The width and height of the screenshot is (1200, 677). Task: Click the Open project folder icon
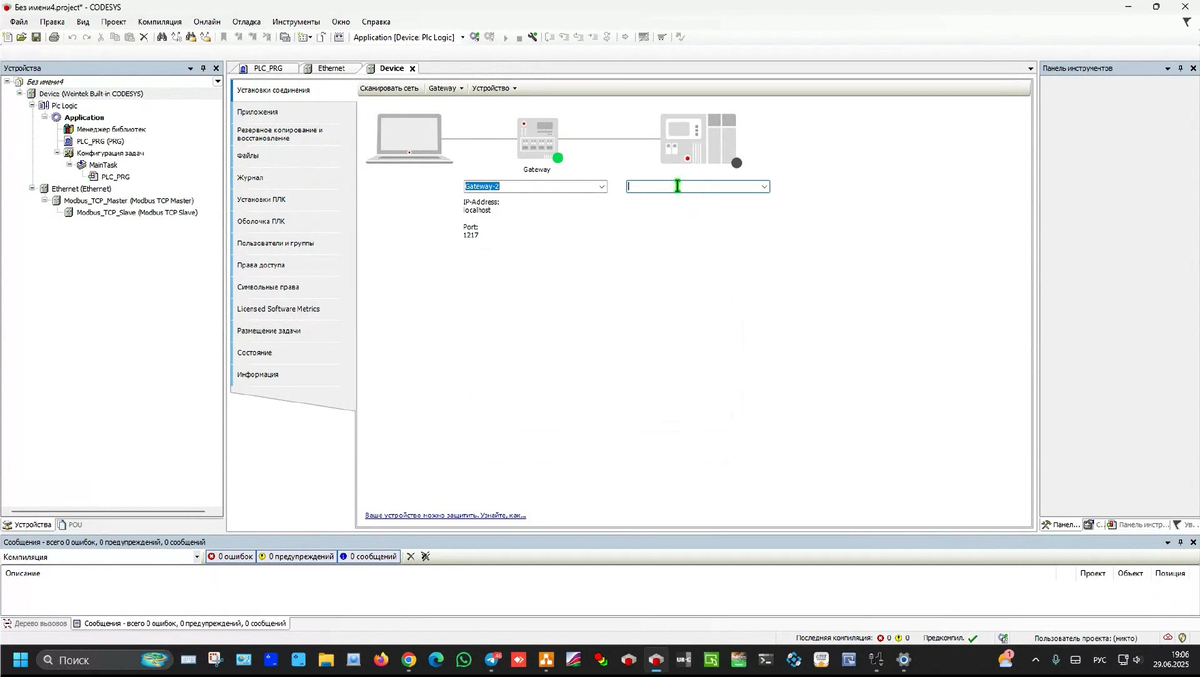pyautogui.click(x=21, y=37)
